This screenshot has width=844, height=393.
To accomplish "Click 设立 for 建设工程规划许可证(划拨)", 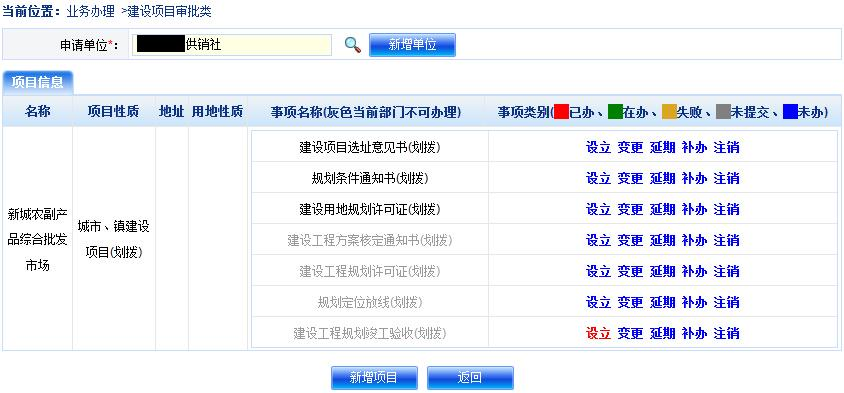I will coord(598,271).
